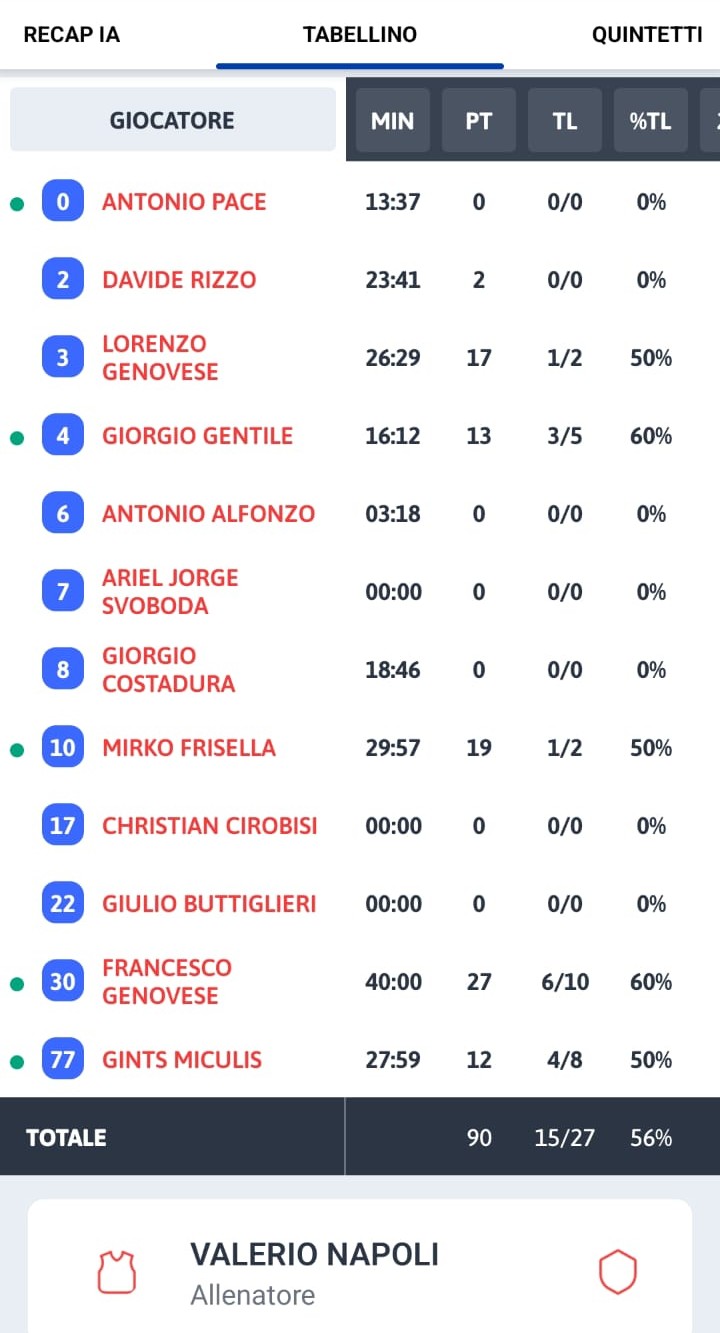
Task: Click jersey number 0 badge
Action: pyautogui.click(x=63, y=202)
